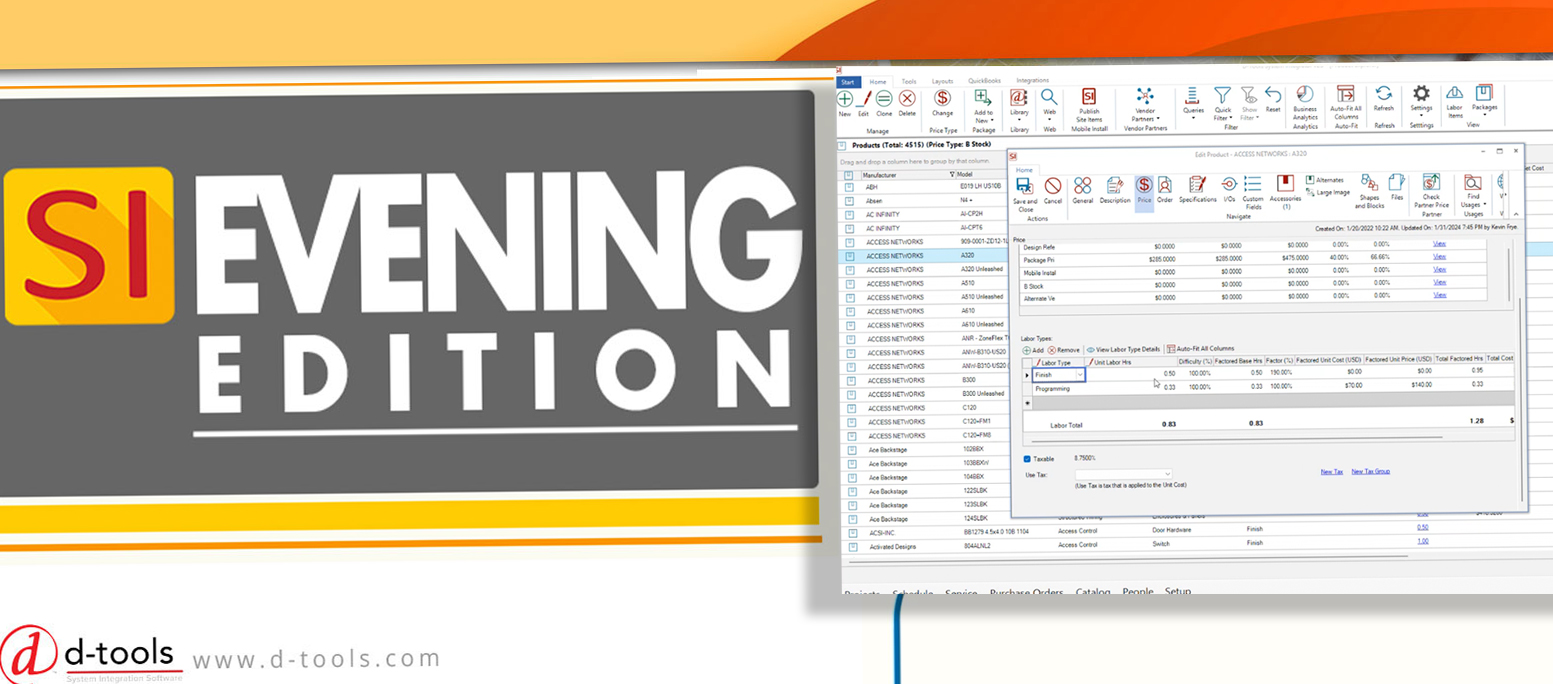Viewport: 1553px width, 684px height.
Task: Click Remove under Labor Types
Action: point(1064,349)
